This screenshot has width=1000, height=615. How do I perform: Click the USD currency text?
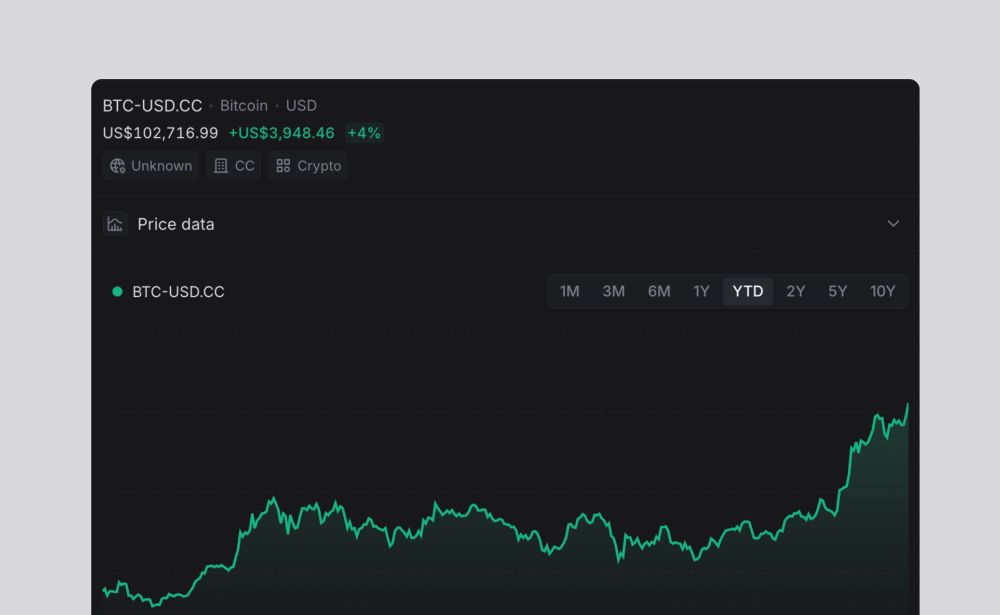301,105
